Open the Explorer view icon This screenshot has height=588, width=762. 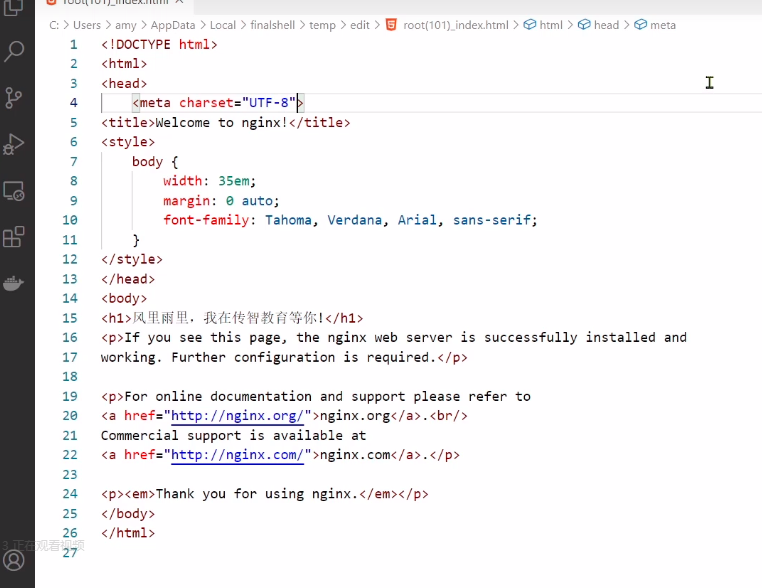click(x=14, y=7)
